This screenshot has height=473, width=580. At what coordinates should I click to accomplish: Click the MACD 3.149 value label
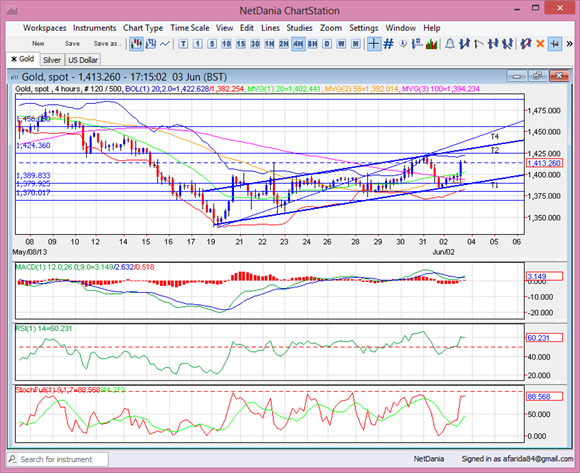(544, 276)
